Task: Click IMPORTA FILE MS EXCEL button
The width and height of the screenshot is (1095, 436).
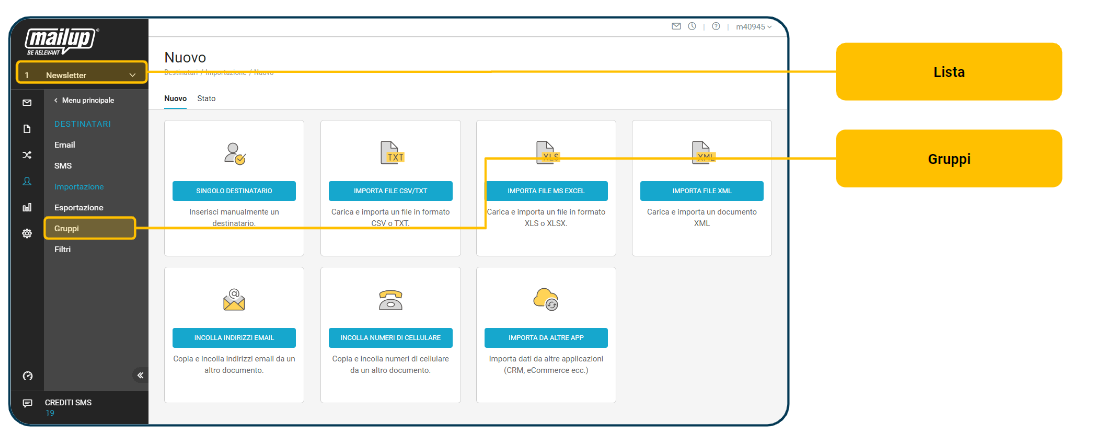Action: [x=545, y=190]
